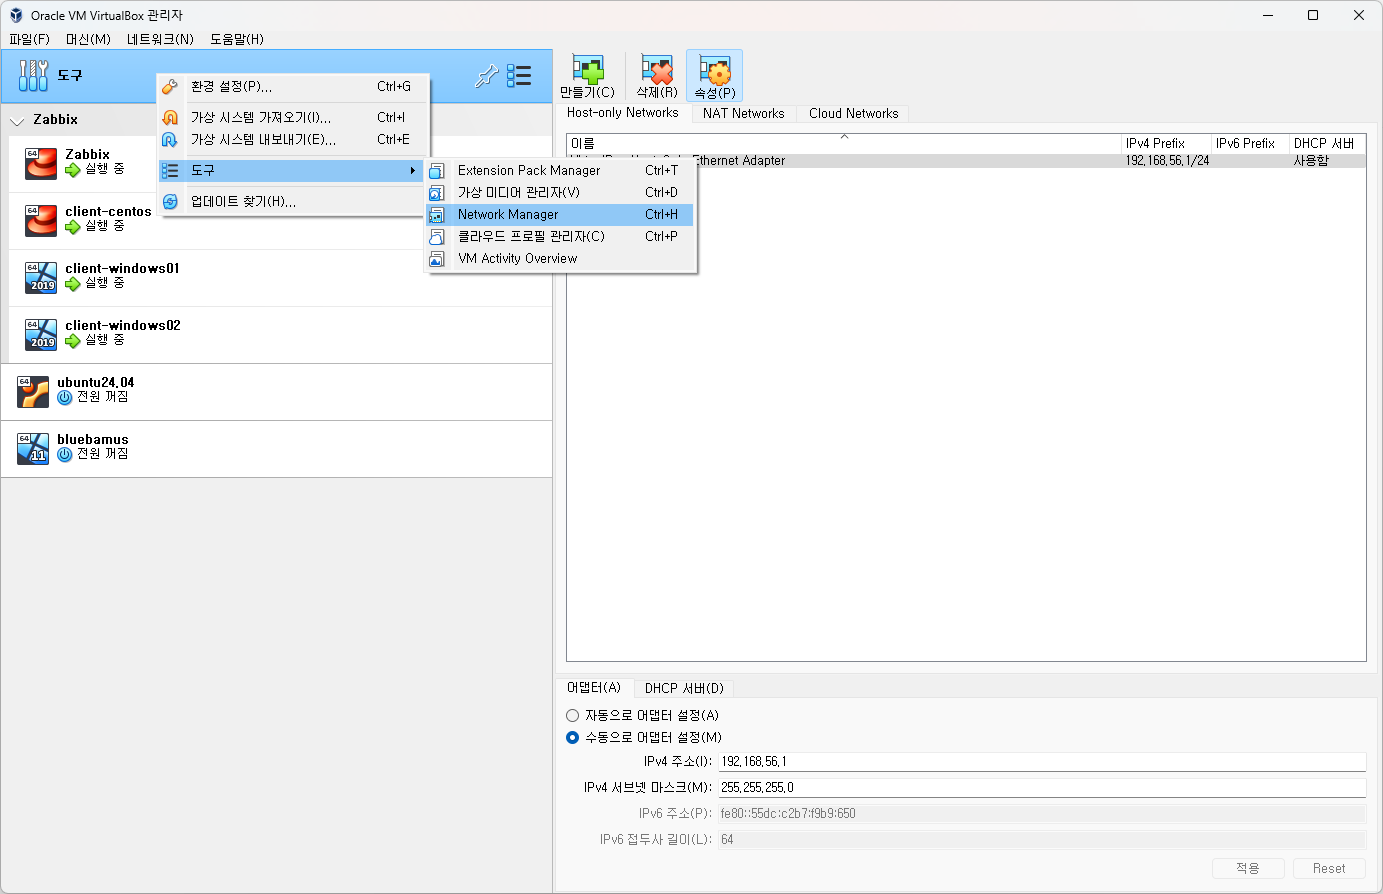
Task: Click the client-windows02 VM 2019 icon
Action: (x=41, y=335)
